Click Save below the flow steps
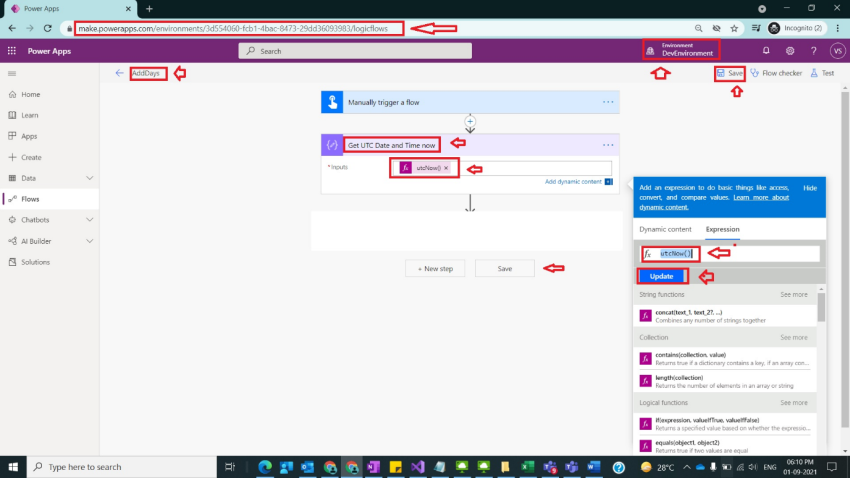Screen dimensions: 850x478 point(505,268)
